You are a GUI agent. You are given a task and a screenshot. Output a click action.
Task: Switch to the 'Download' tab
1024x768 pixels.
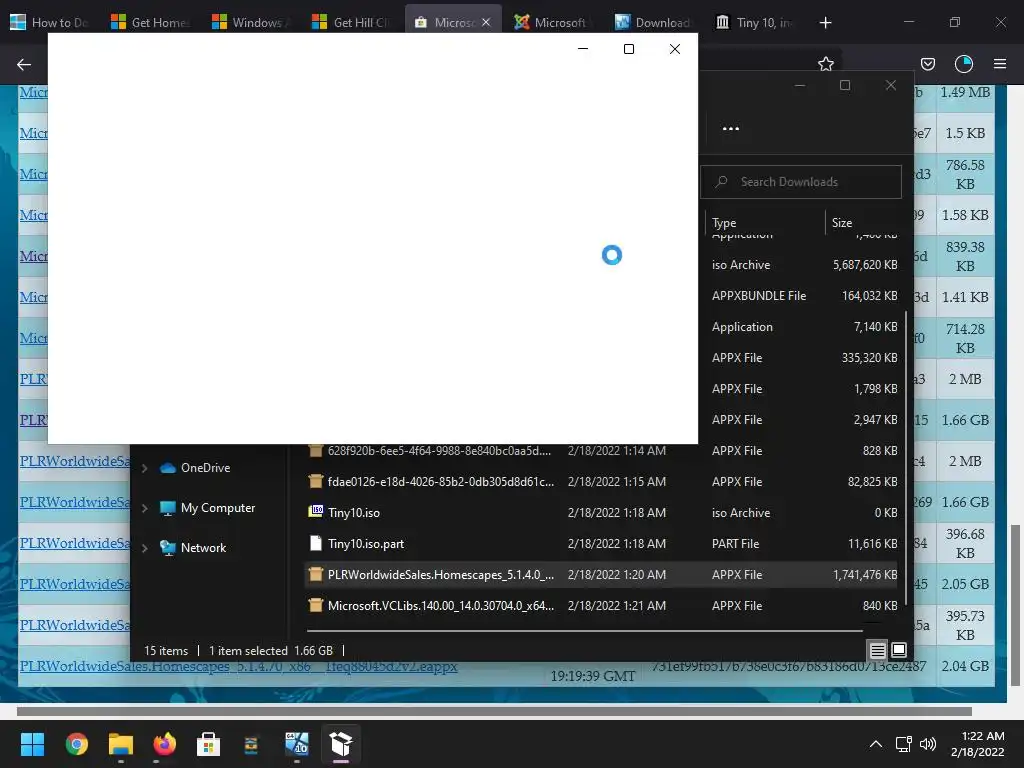(x=653, y=23)
